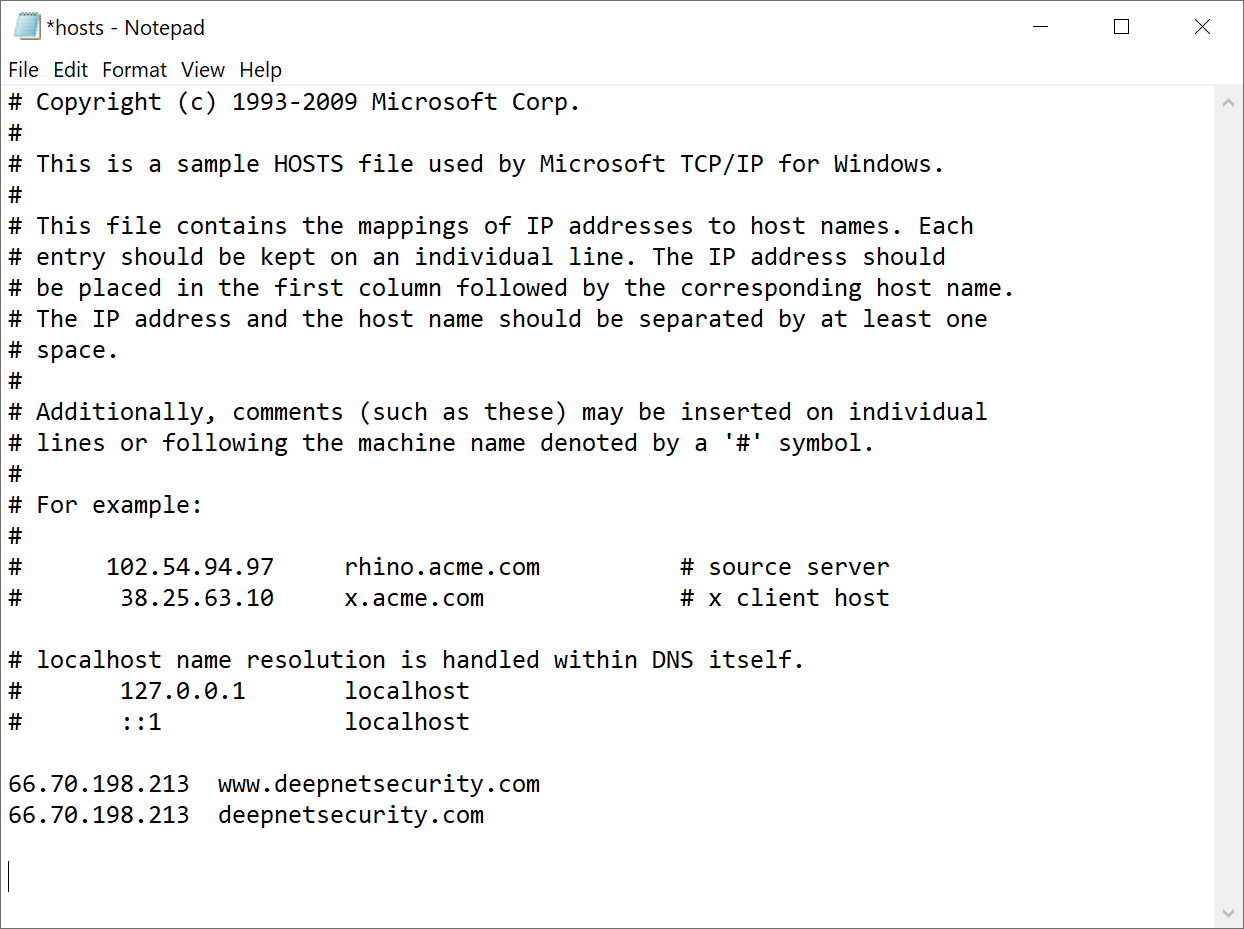Image resolution: width=1244 pixels, height=929 pixels.
Task: Maximize the Notepad window
Action: point(1121,27)
